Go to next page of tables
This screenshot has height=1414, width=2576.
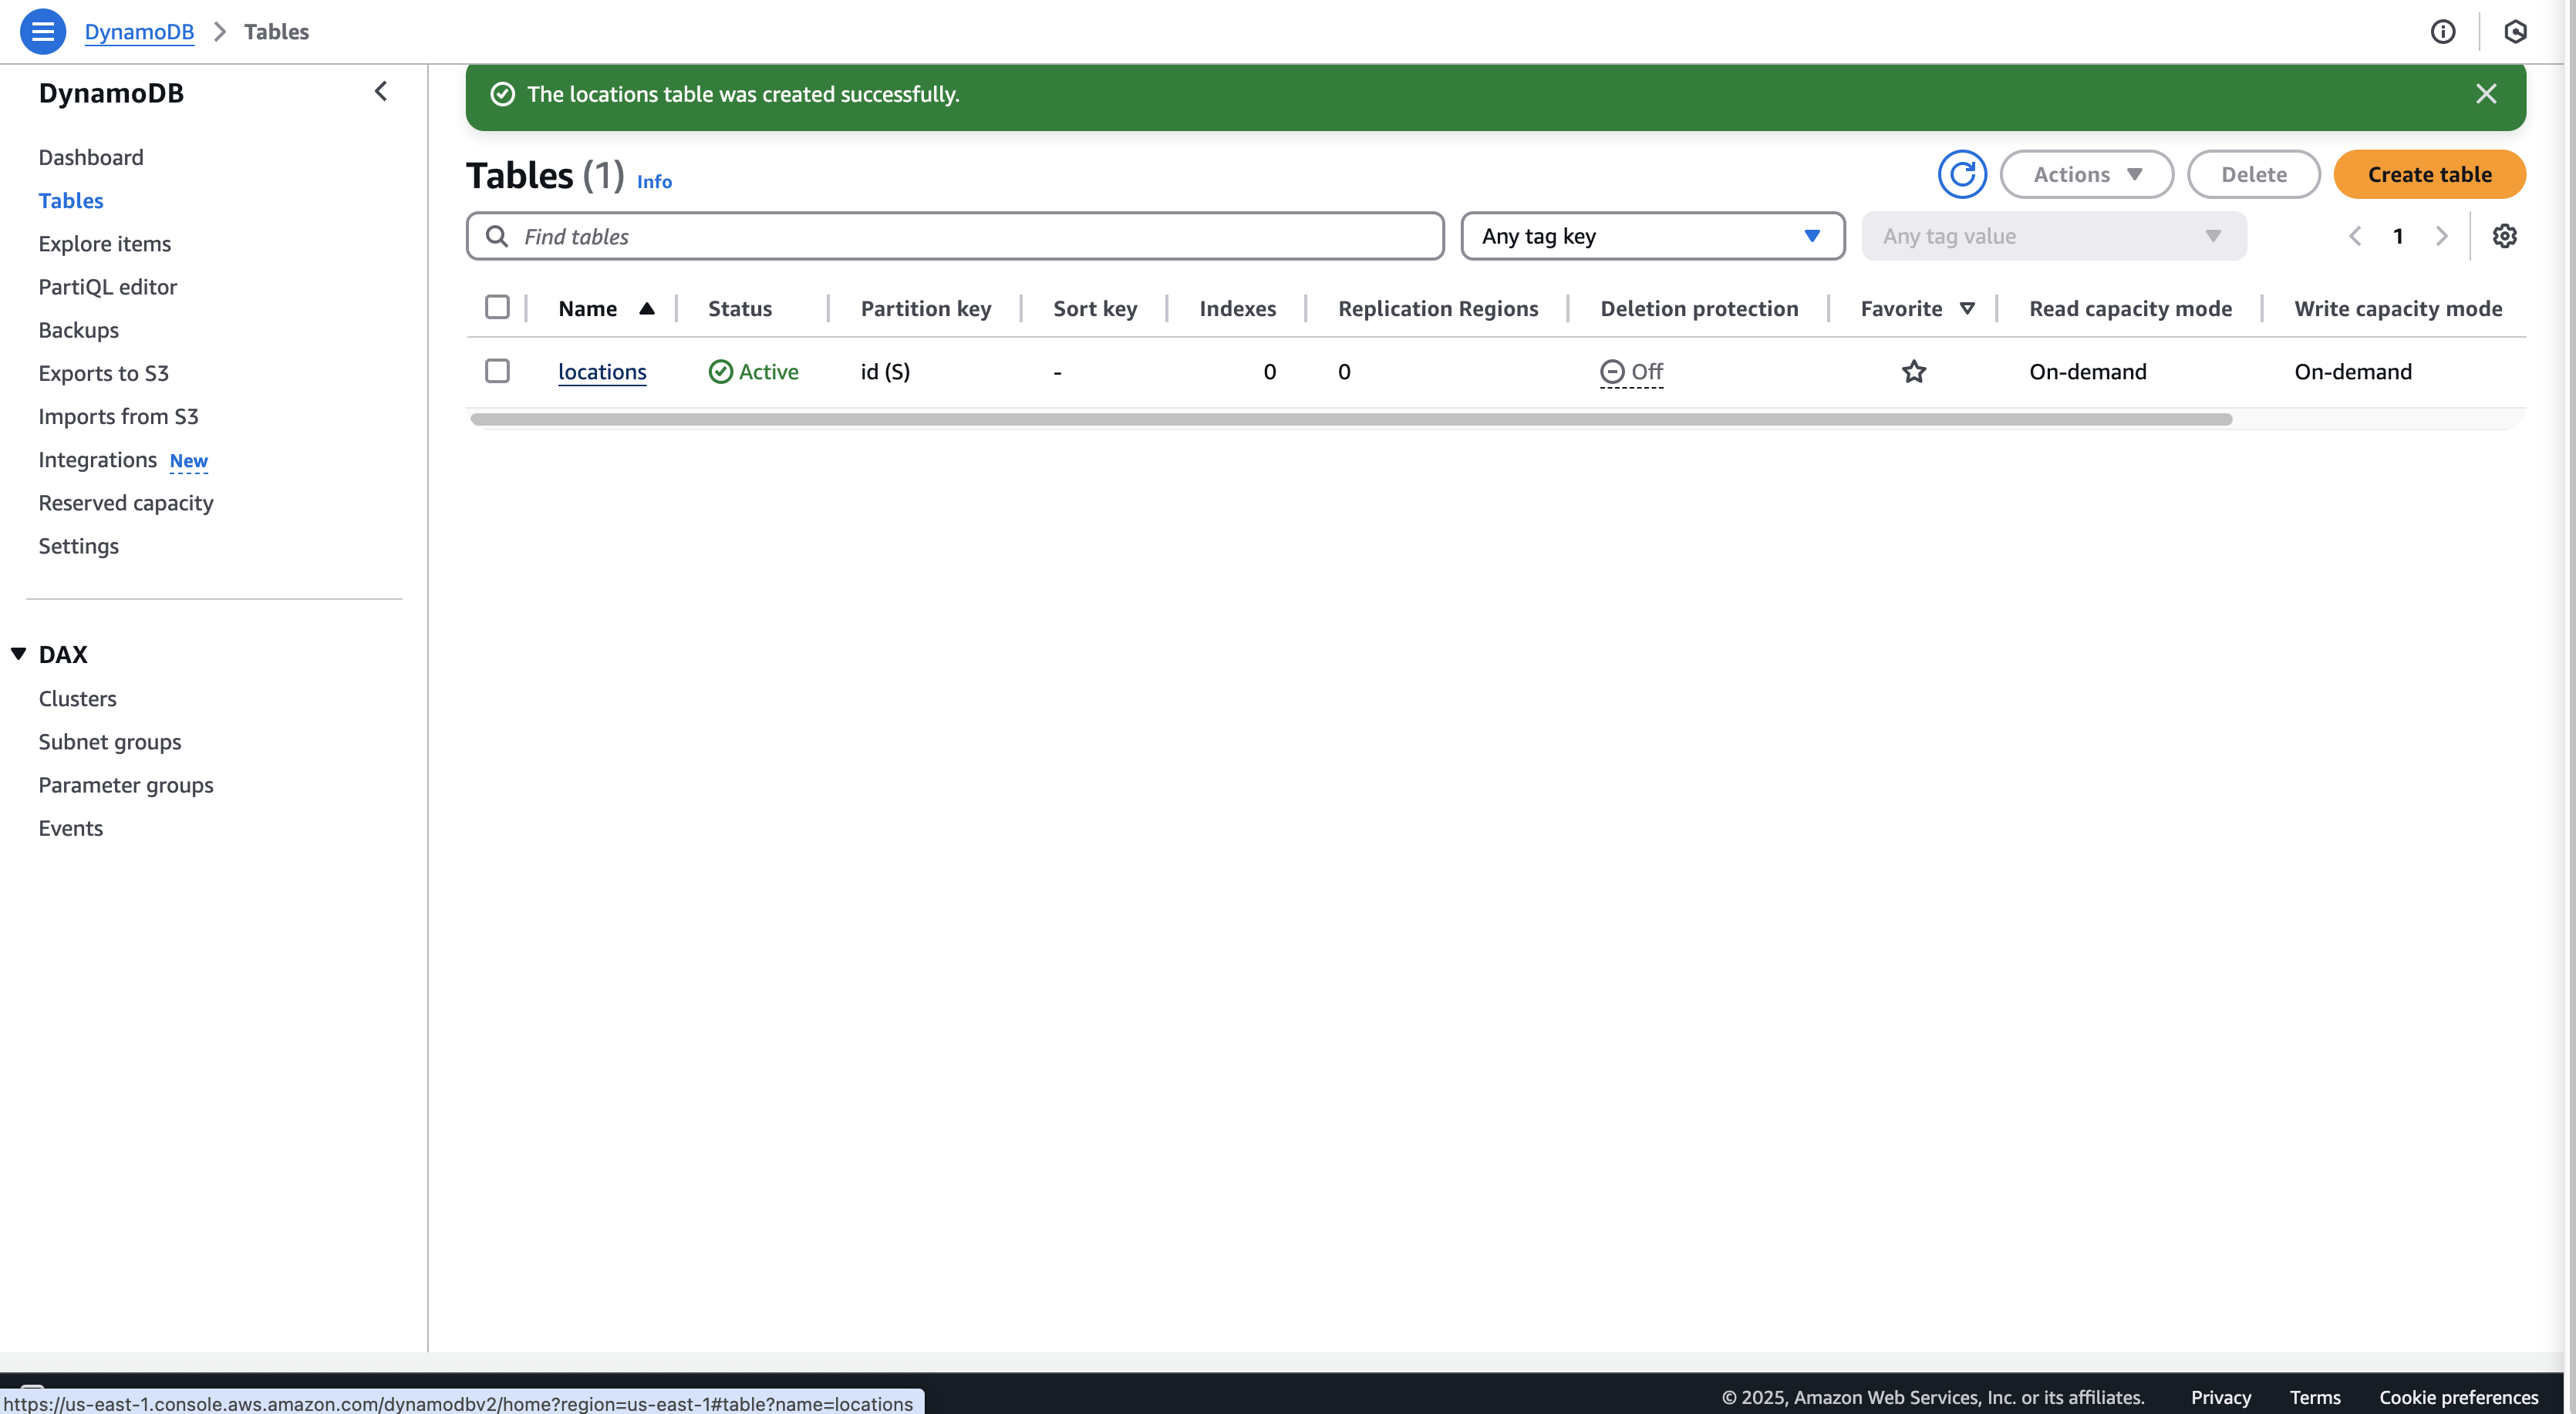pyautogui.click(x=2441, y=236)
